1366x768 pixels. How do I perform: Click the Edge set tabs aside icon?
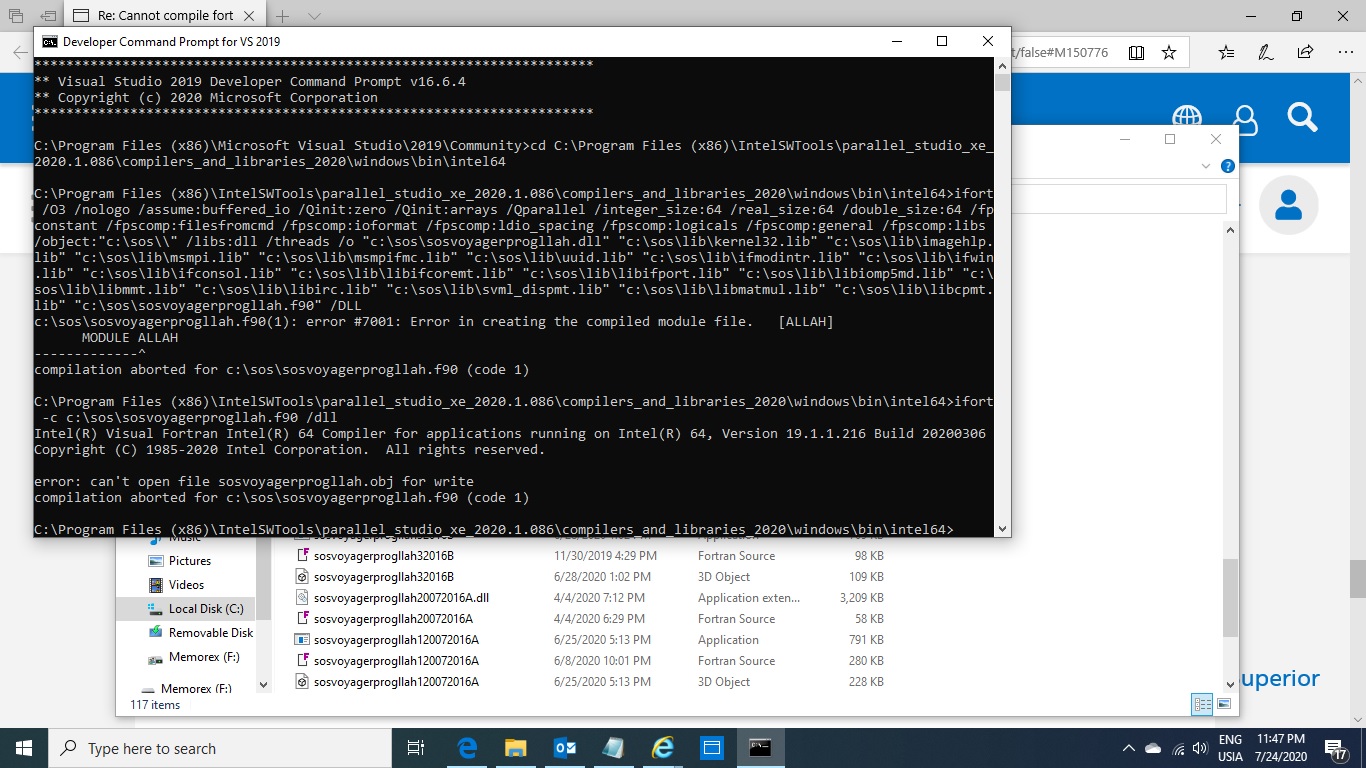pos(49,16)
